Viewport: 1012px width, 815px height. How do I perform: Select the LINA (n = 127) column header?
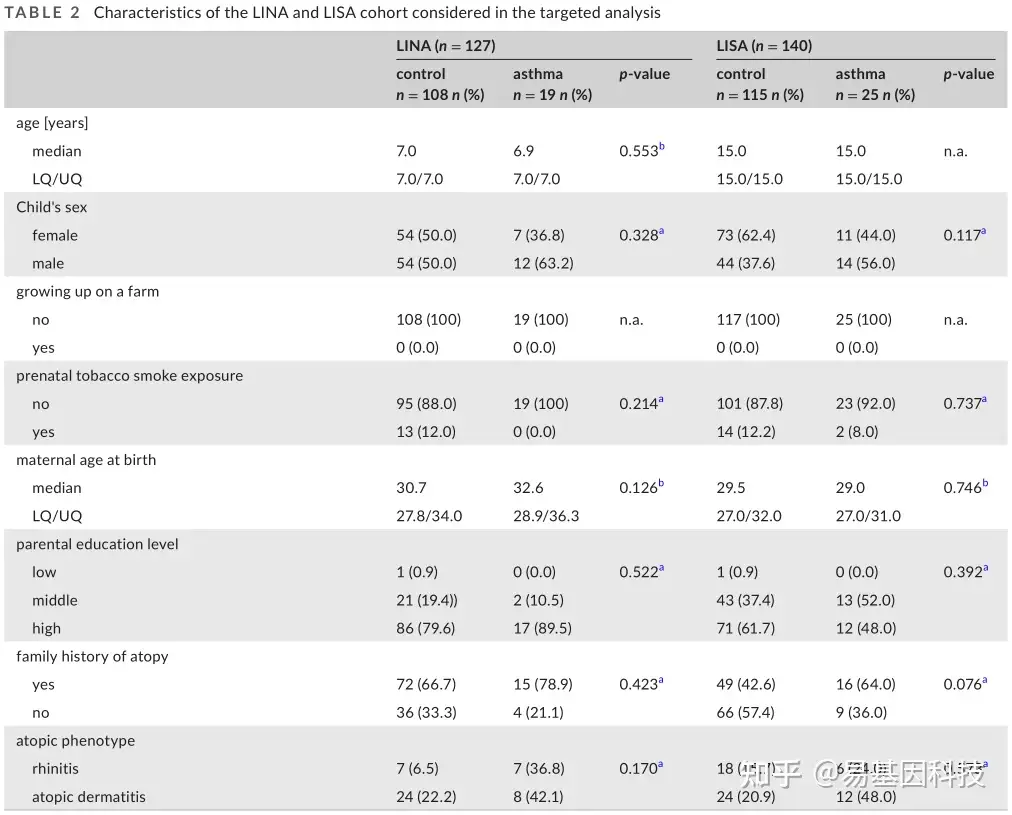pos(445,46)
